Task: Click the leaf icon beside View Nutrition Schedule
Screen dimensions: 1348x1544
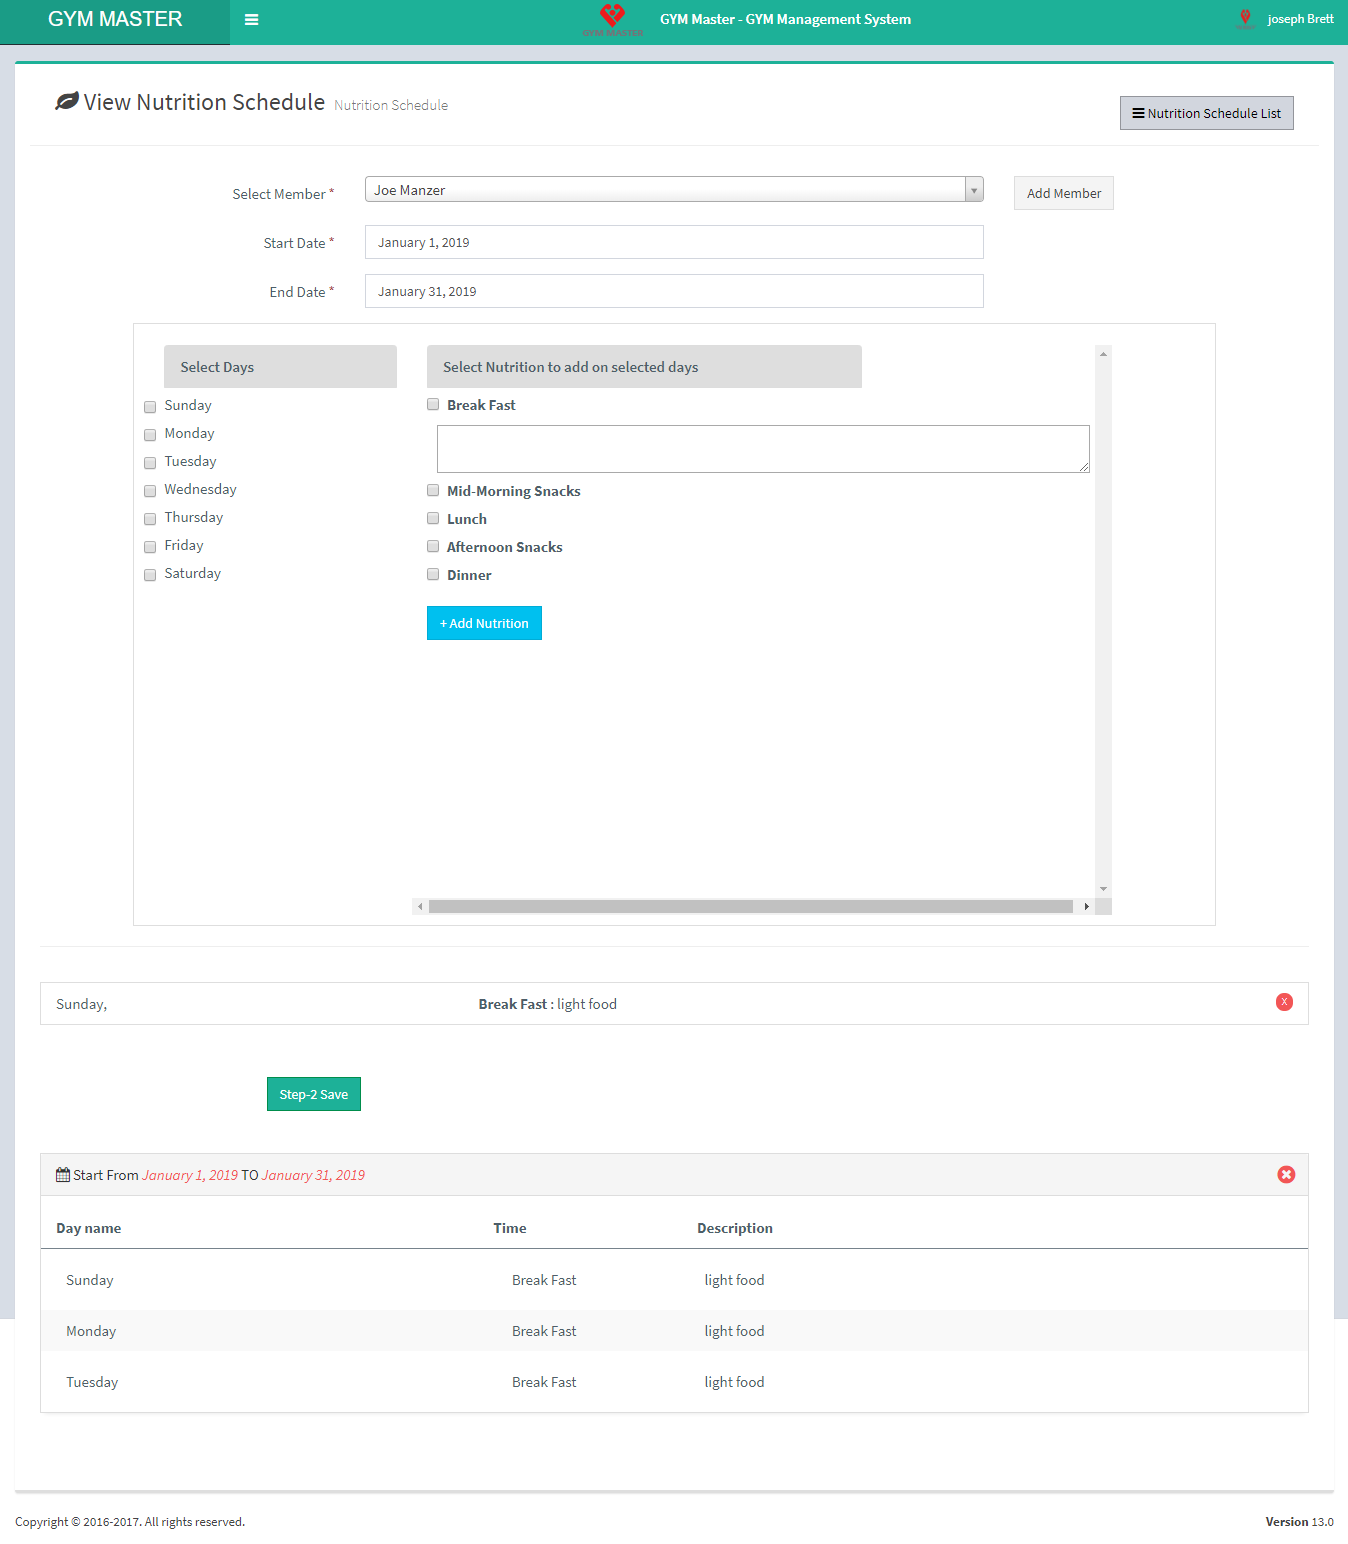Action: (x=67, y=101)
